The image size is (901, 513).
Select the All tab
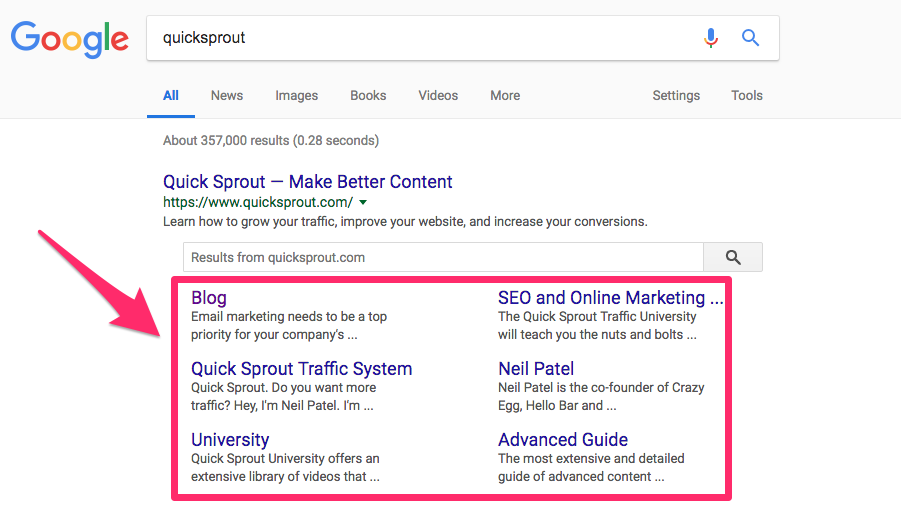171,95
